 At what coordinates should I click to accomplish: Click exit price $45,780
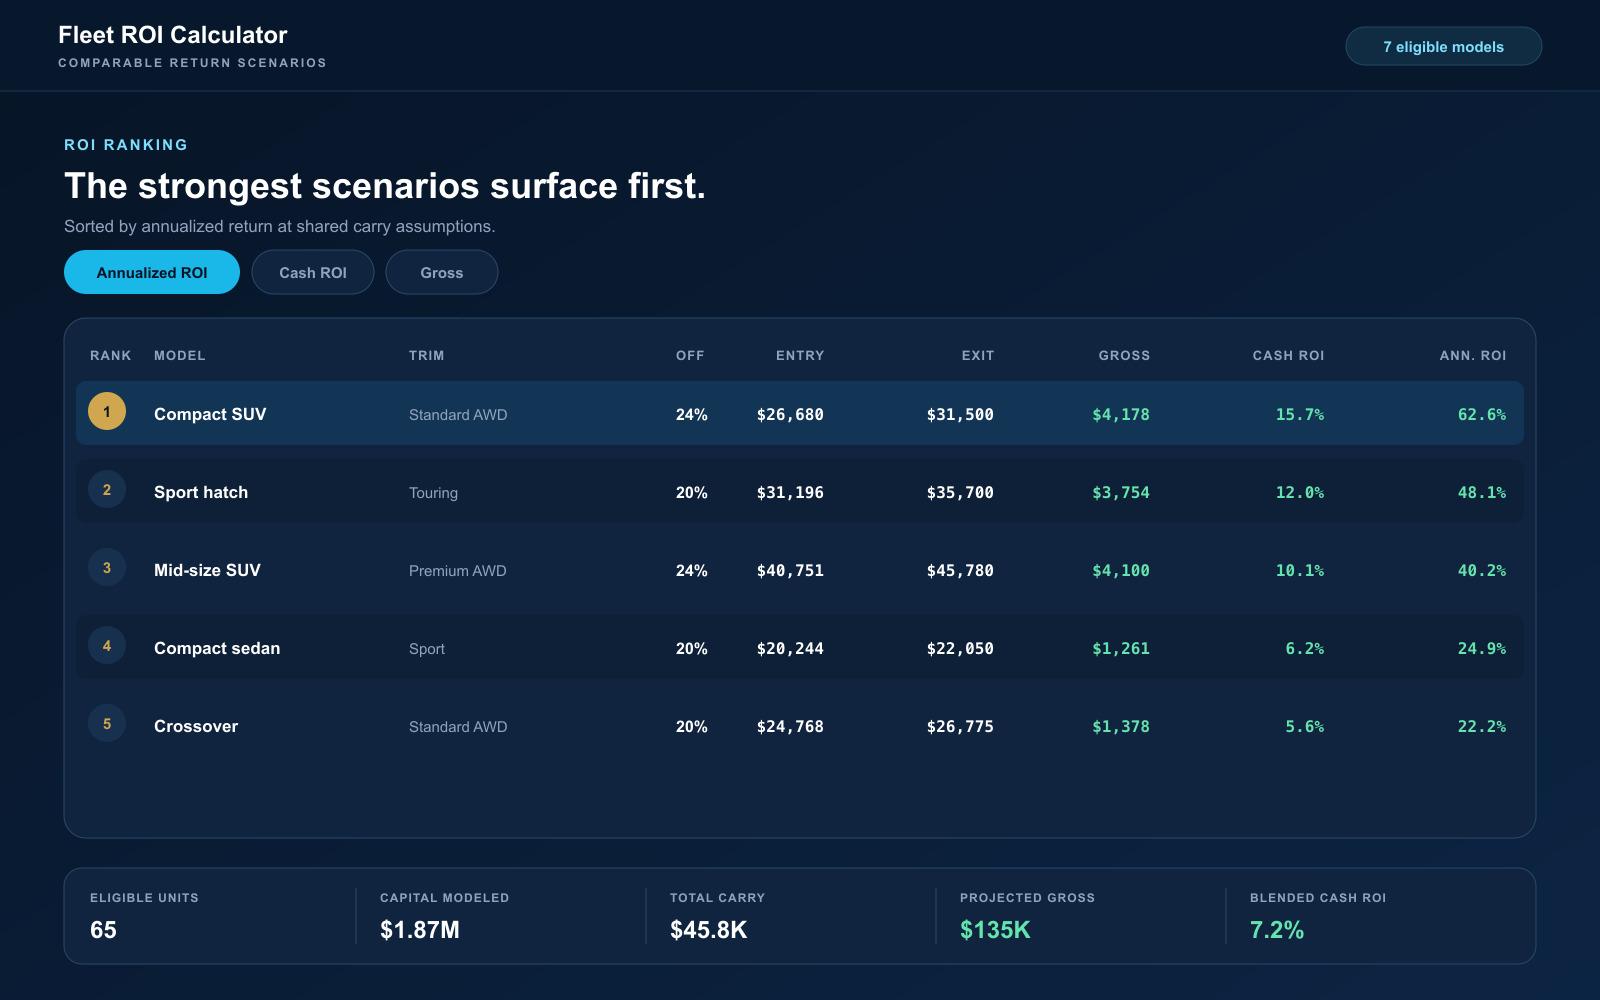tap(960, 570)
